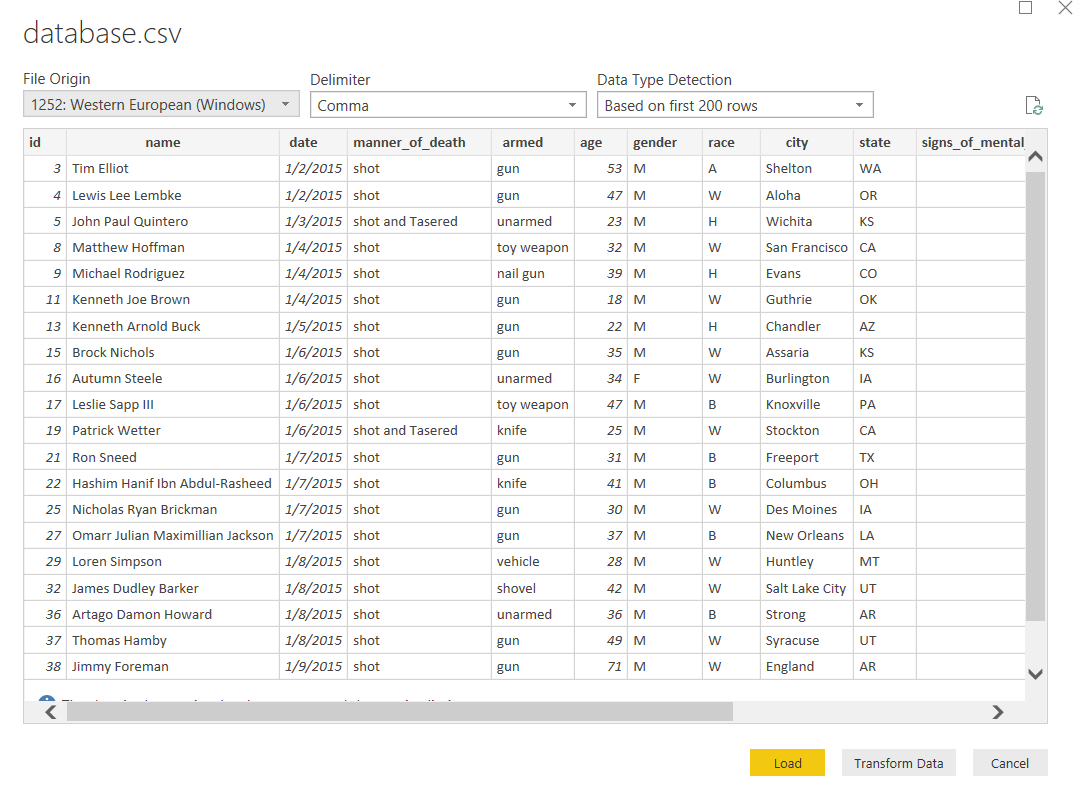Click the city cell Salt Lake City
The height and width of the screenshot is (791, 1080).
pyautogui.click(x=807, y=588)
